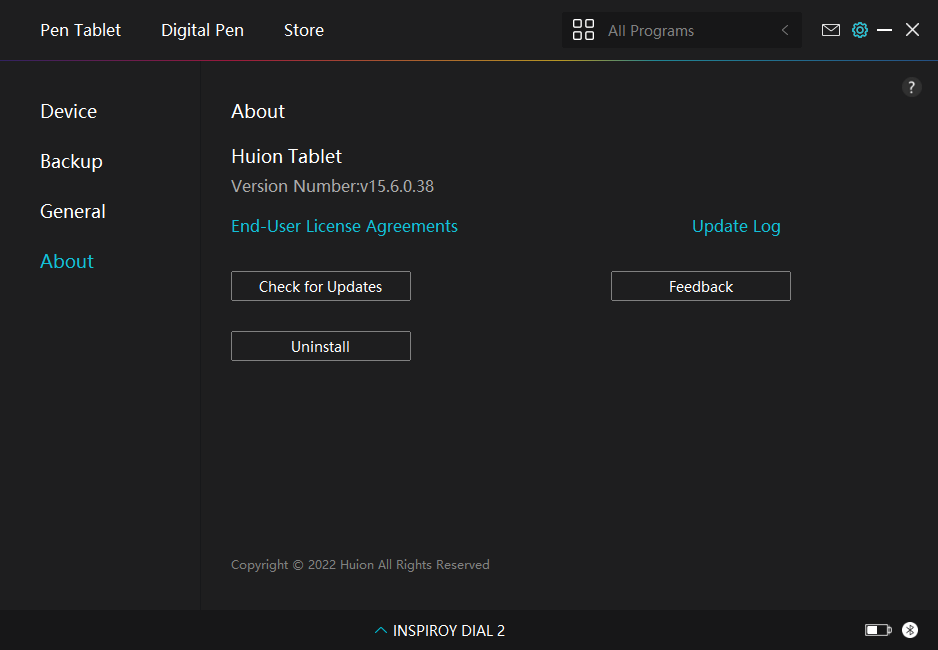The height and width of the screenshot is (650, 938).
Task: Open End-User License Agreements link
Action: click(344, 226)
